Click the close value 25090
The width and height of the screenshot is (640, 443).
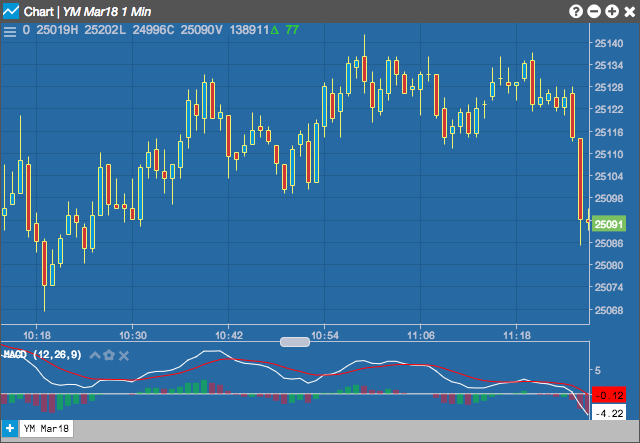pos(198,30)
